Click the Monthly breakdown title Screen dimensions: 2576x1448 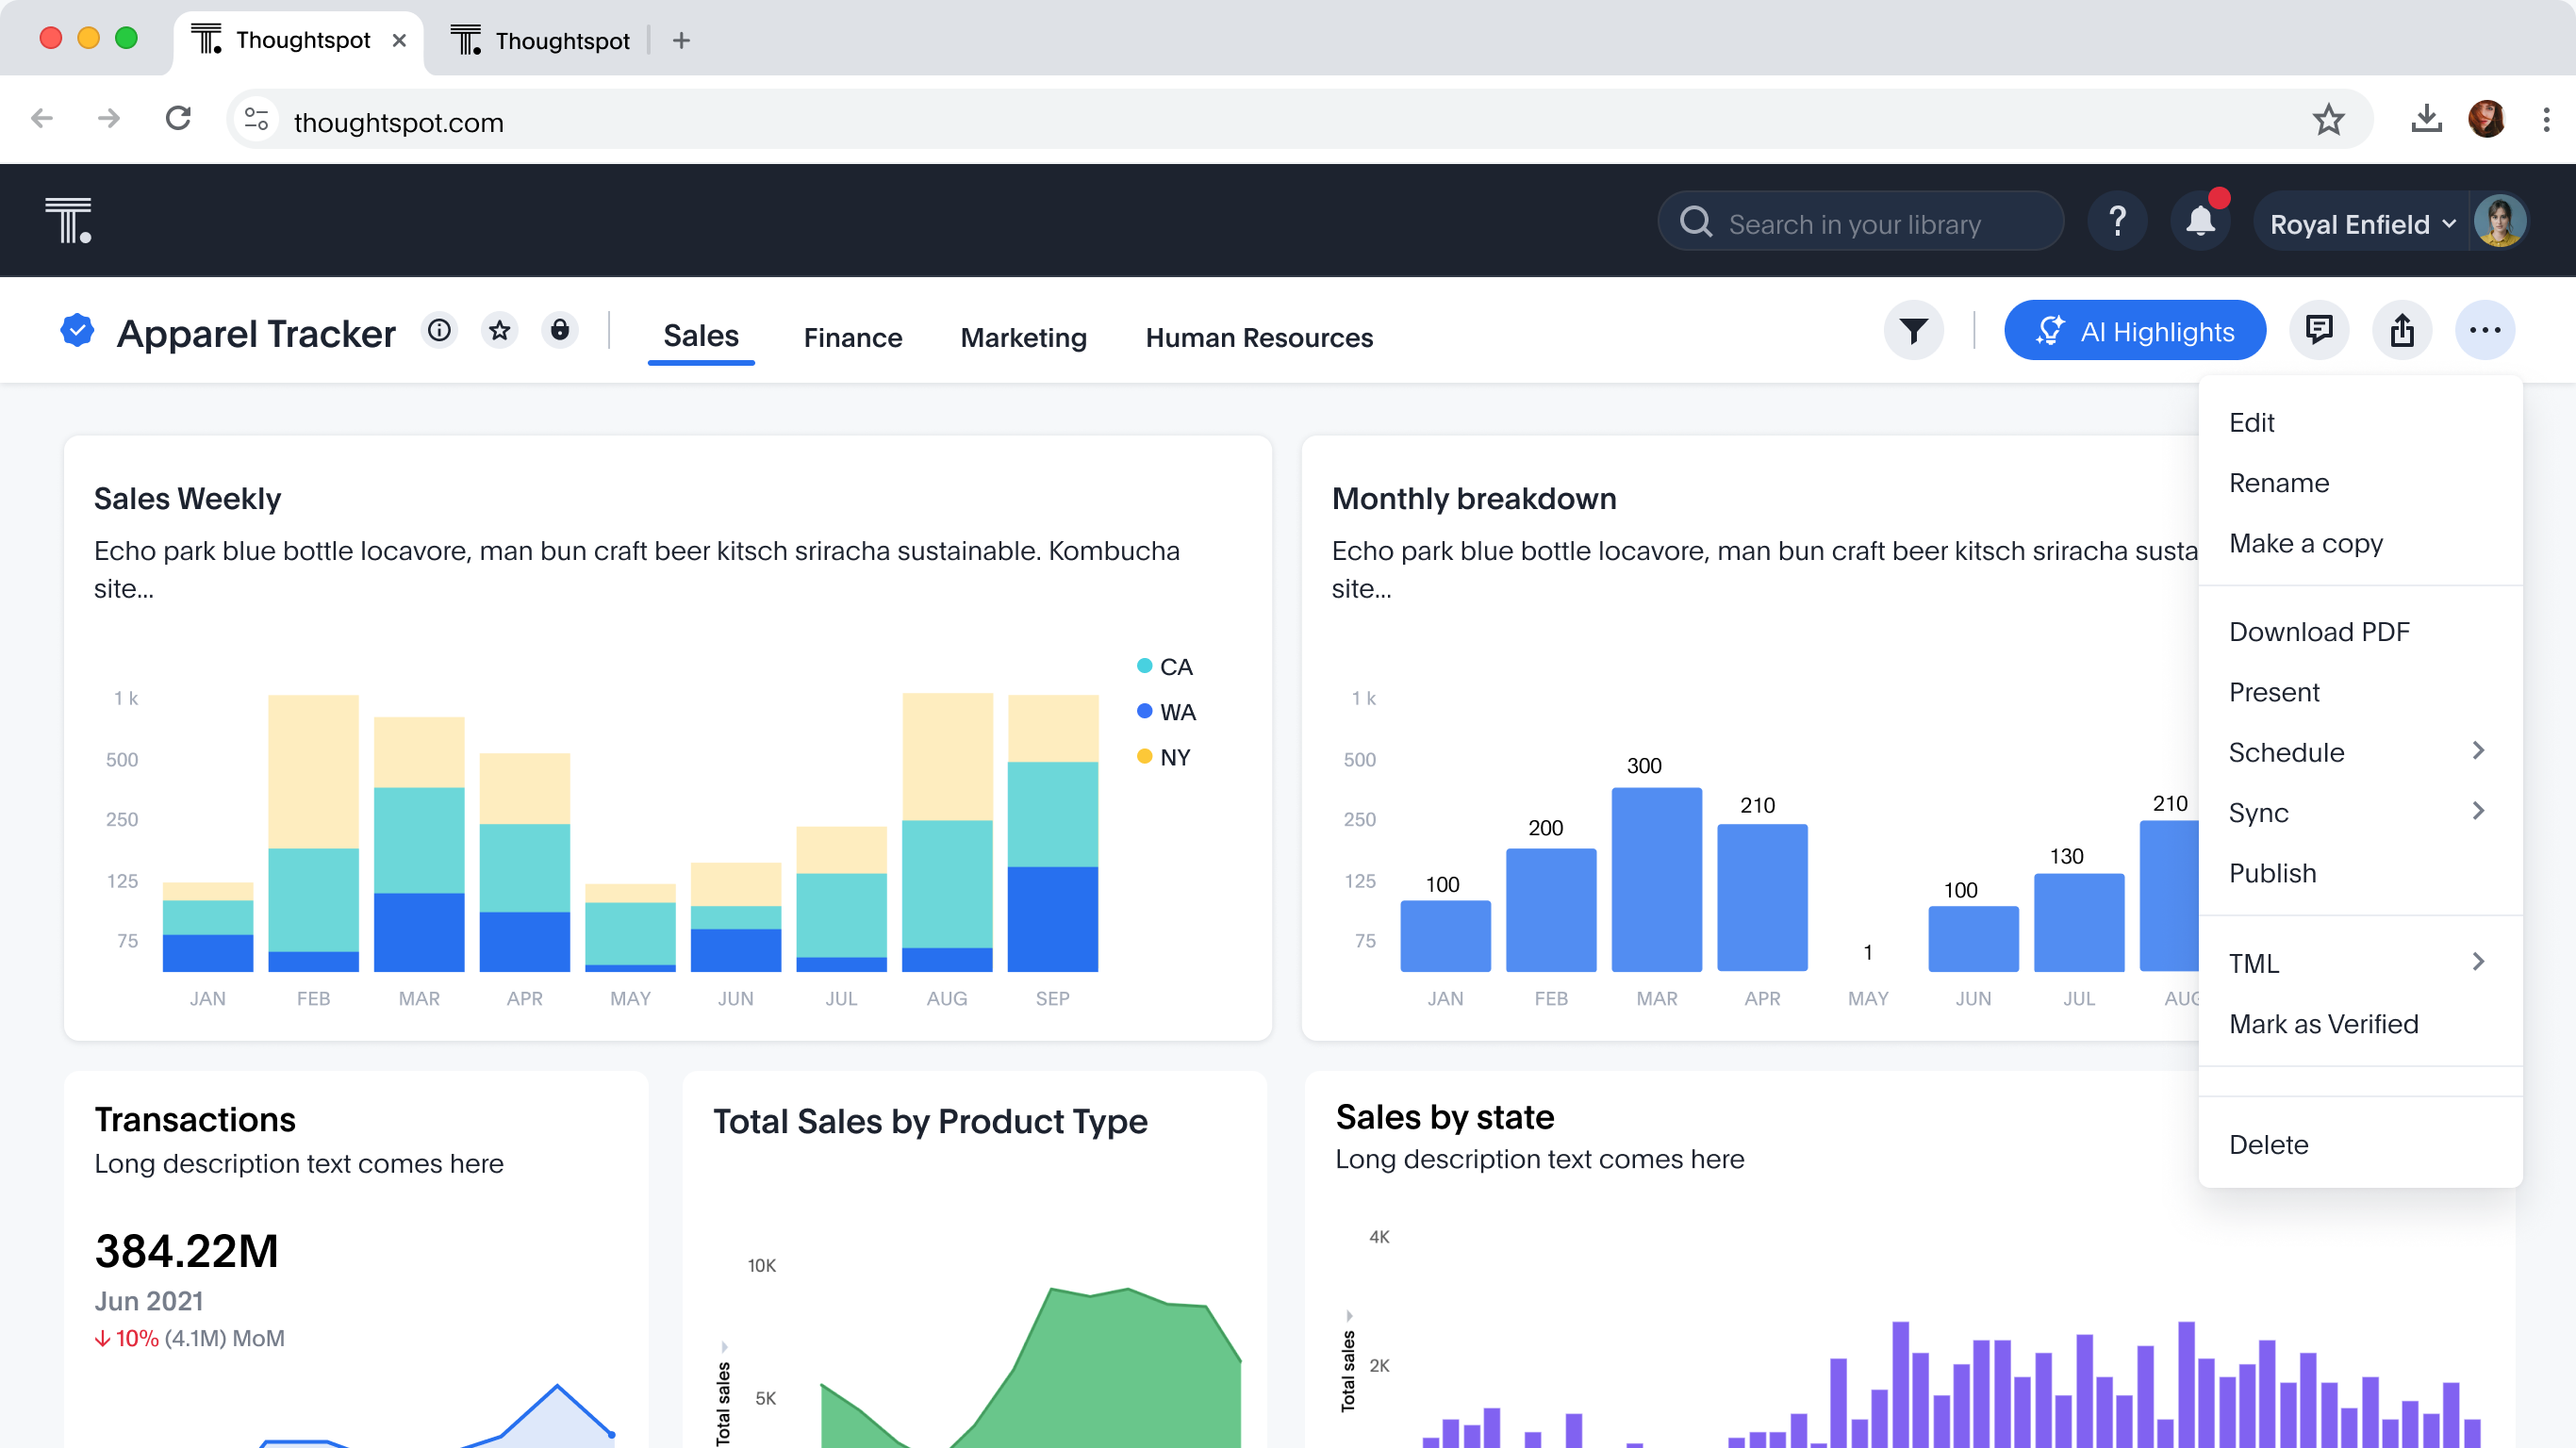[1474, 499]
